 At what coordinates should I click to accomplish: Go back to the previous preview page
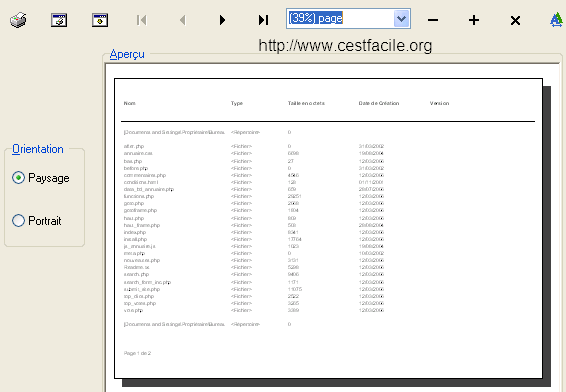(183, 20)
